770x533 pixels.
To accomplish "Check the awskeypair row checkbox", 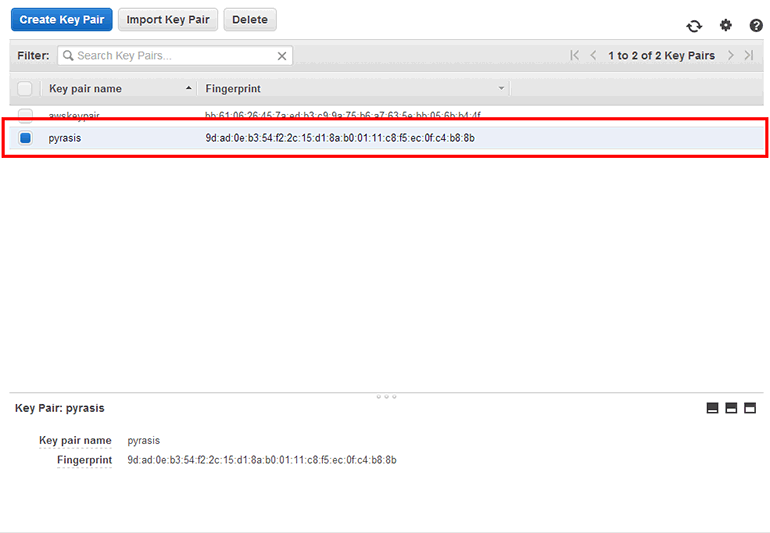I will 25,116.
